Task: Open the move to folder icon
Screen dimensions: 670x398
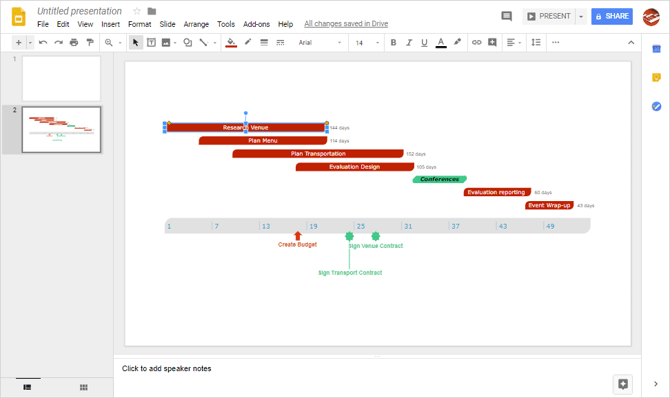Action: point(152,11)
